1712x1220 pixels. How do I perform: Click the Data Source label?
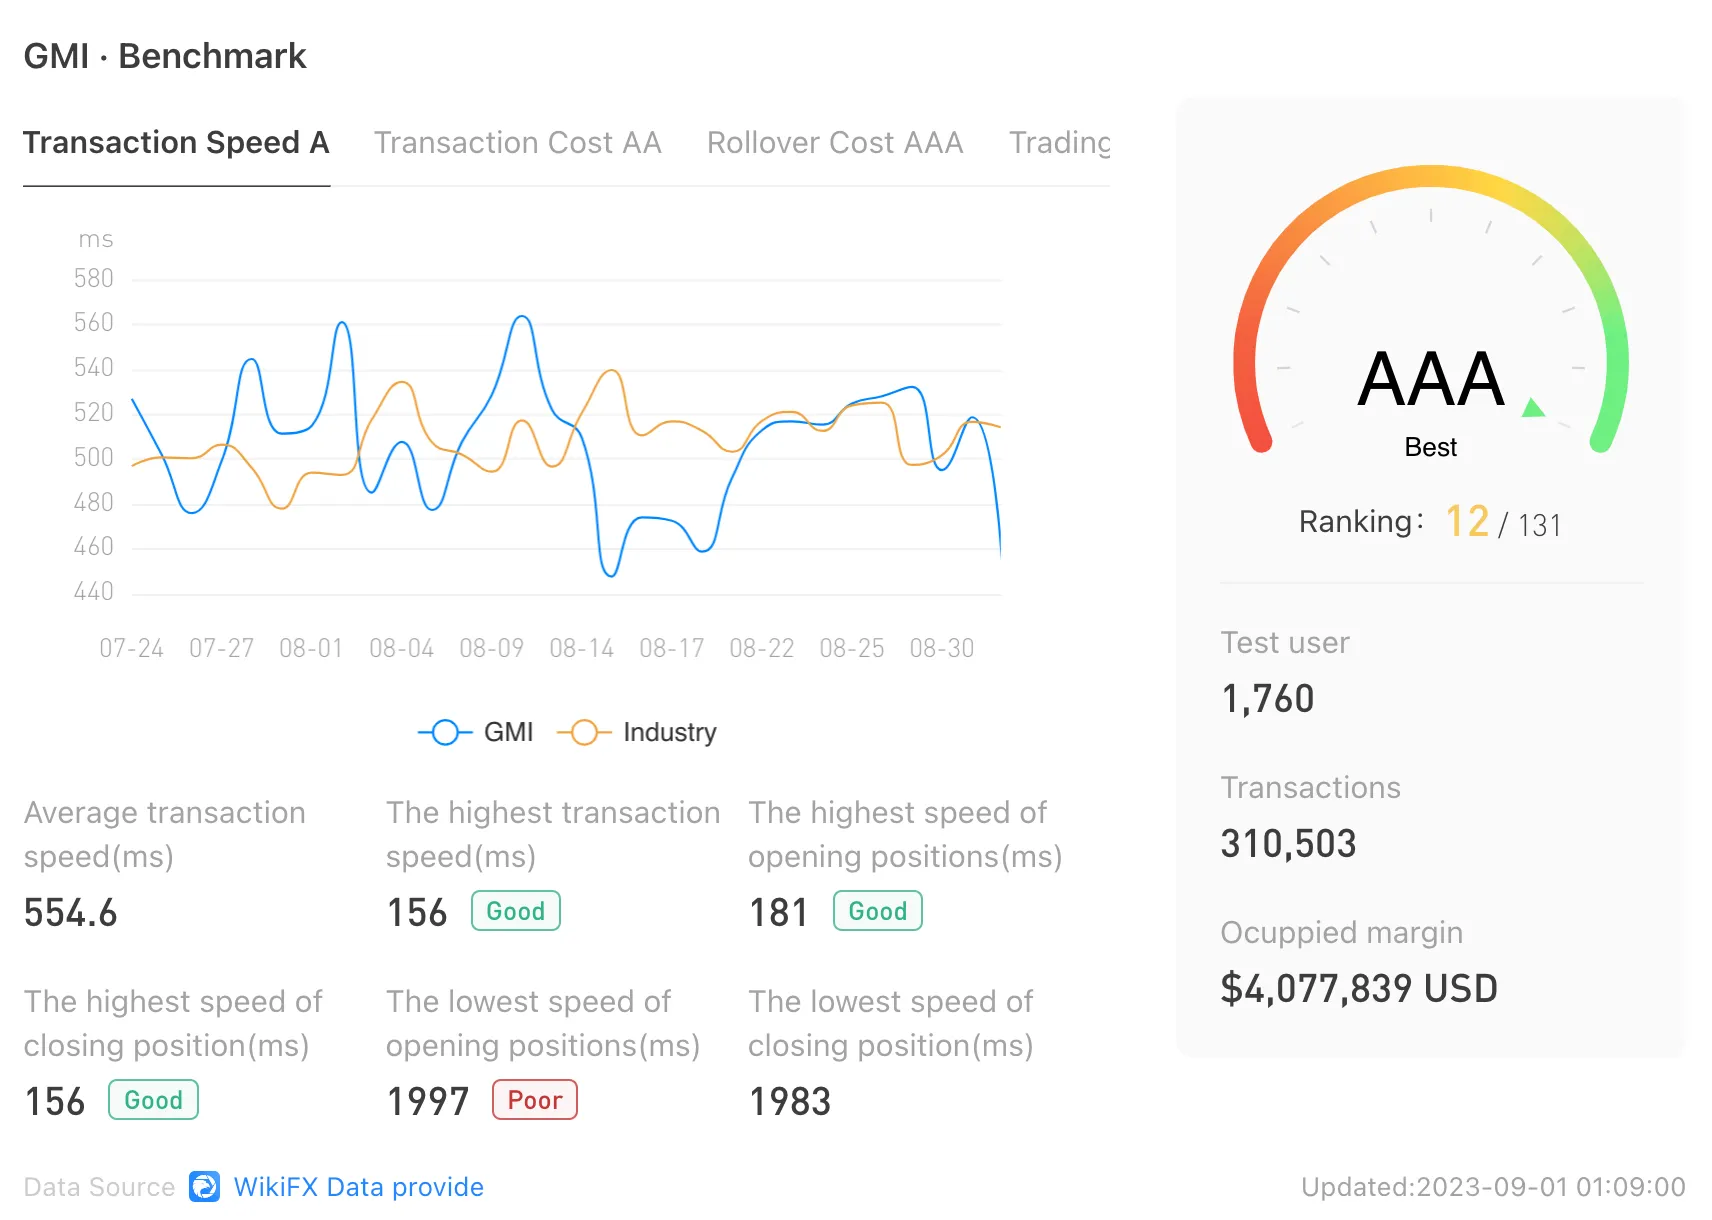99,1187
